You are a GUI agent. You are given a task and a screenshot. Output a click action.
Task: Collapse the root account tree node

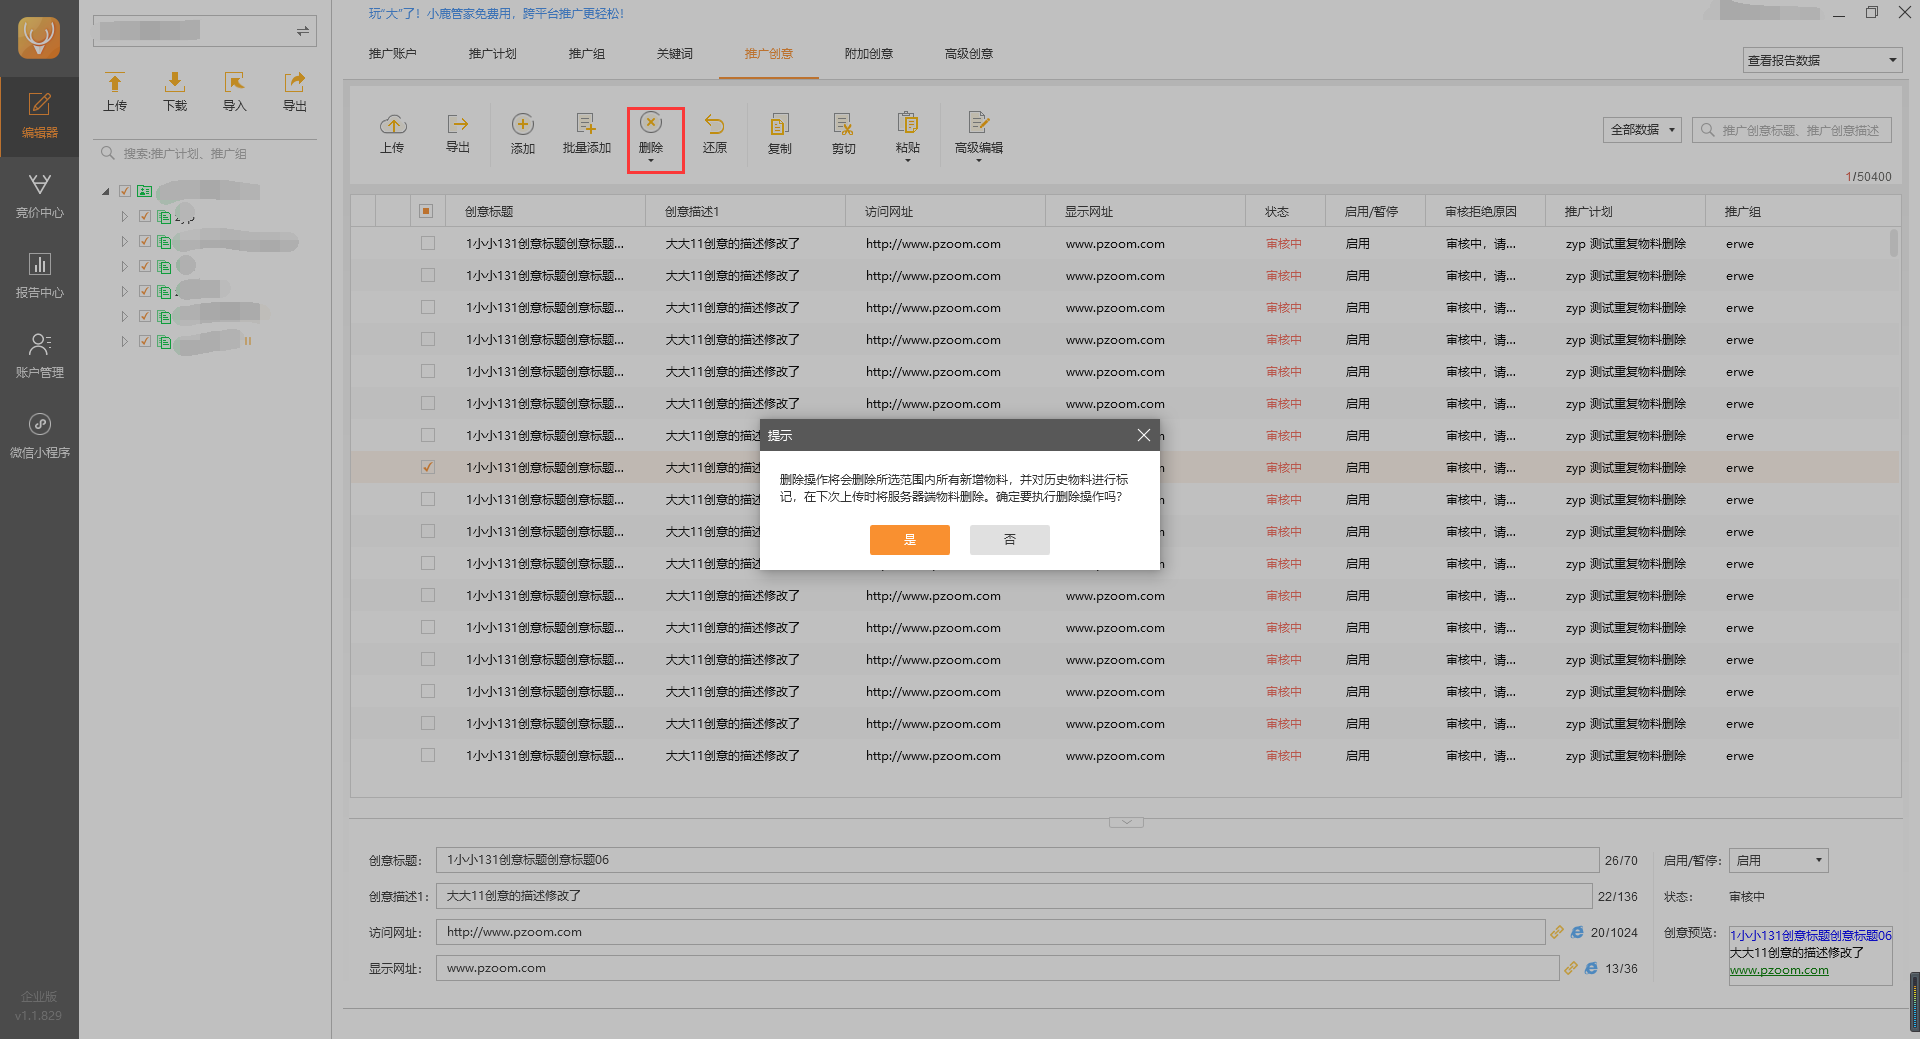coord(106,191)
